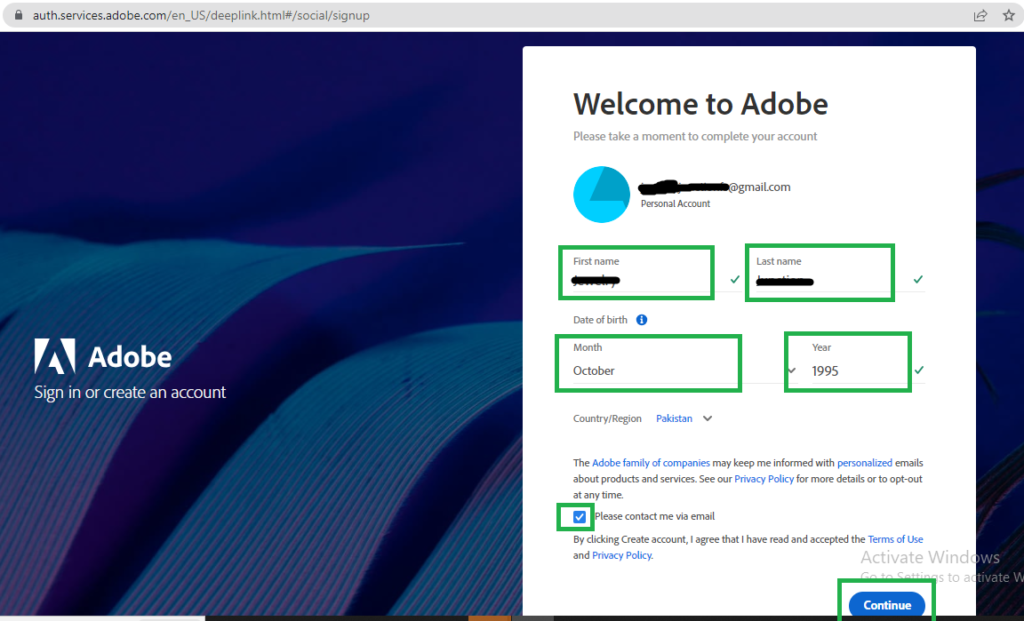
Task: Click the share page icon in address bar
Action: pos(980,16)
